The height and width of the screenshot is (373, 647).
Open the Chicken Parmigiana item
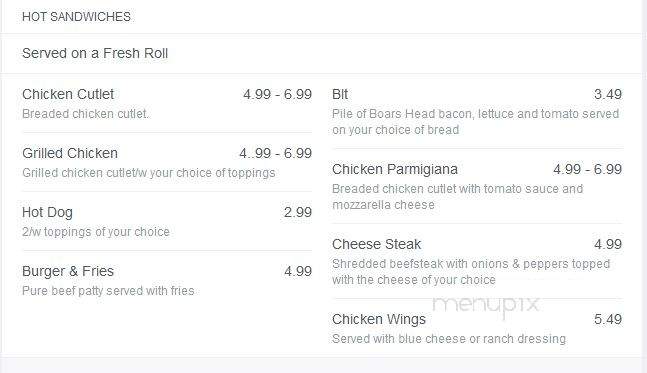(x=395, y=170)
